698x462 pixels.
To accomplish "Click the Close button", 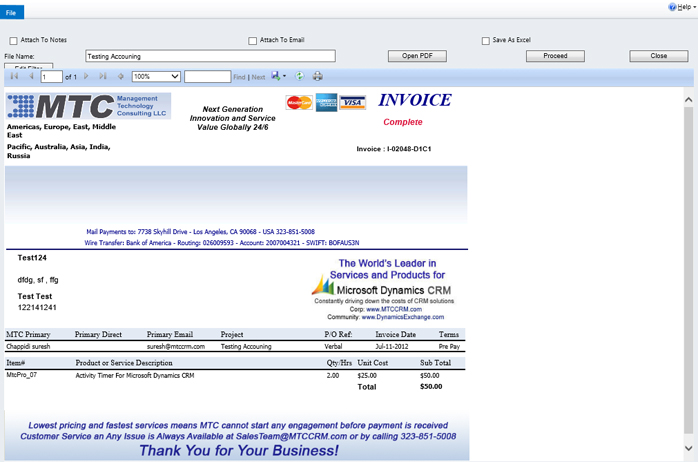I will tap(658, 56).
